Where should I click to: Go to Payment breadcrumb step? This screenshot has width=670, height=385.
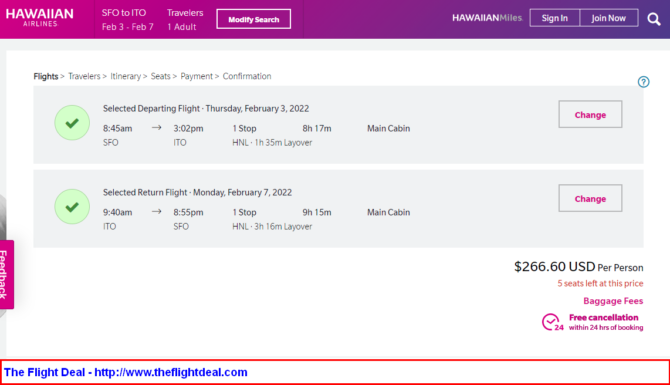point(196,76)
